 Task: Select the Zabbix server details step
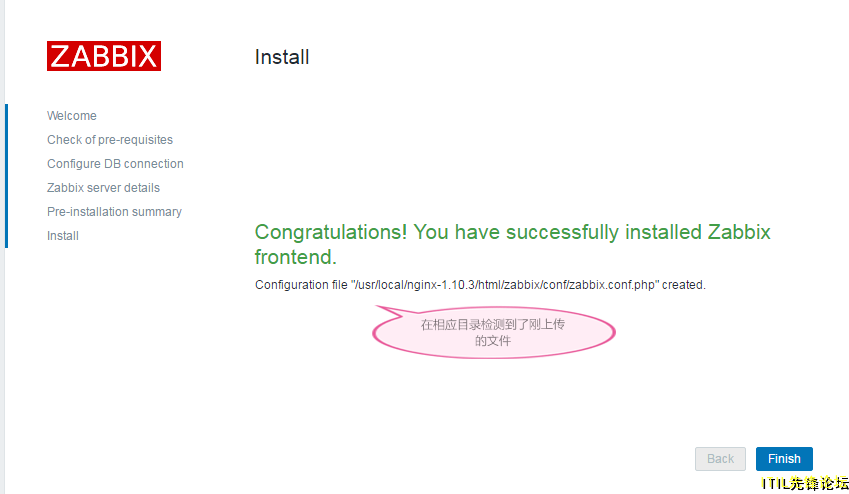pyautogui.click(x=103, y=187)
